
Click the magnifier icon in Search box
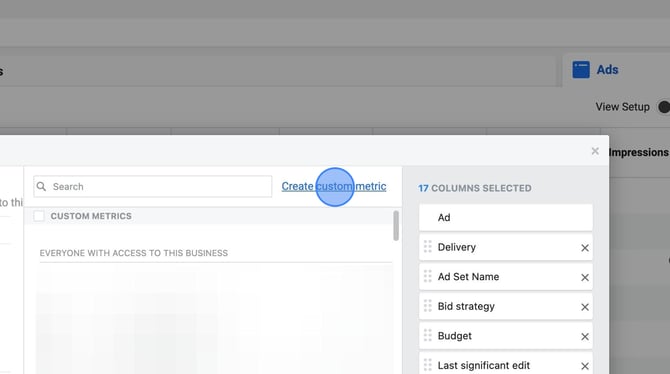click(x=41, y=186)
